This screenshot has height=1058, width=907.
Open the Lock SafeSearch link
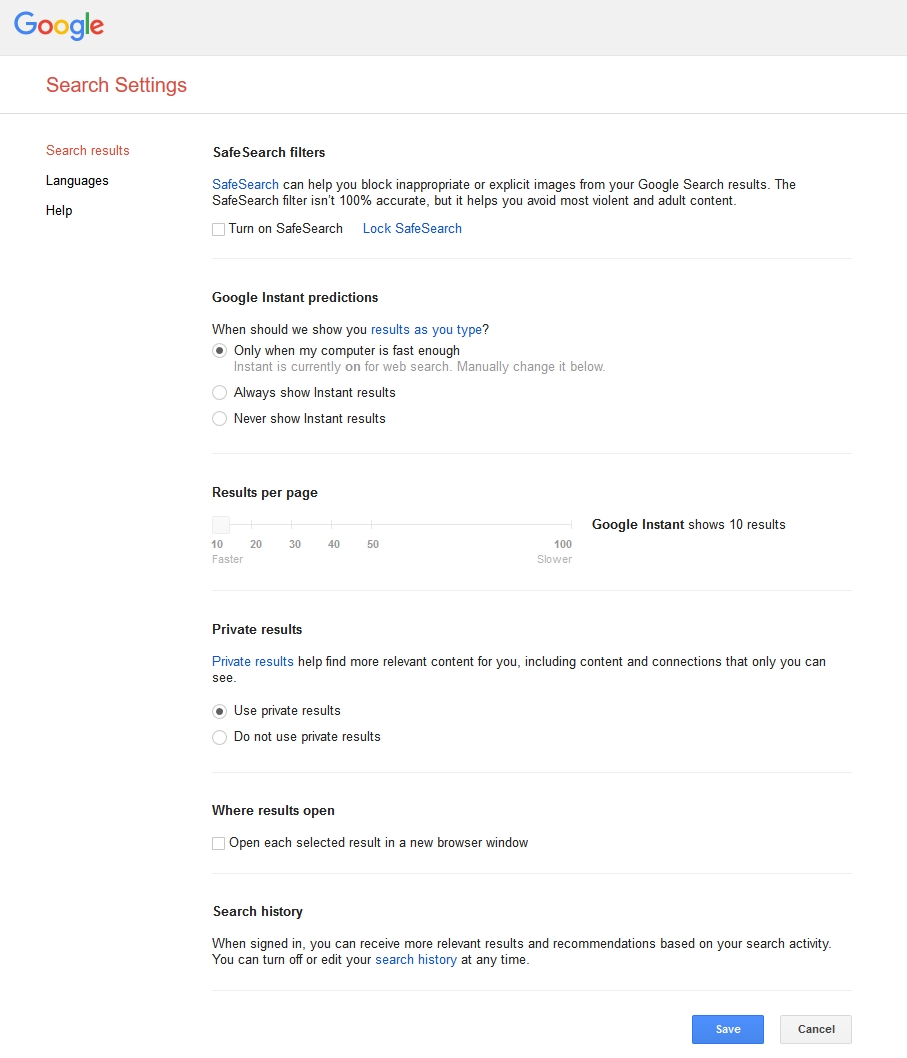(412, 229)
